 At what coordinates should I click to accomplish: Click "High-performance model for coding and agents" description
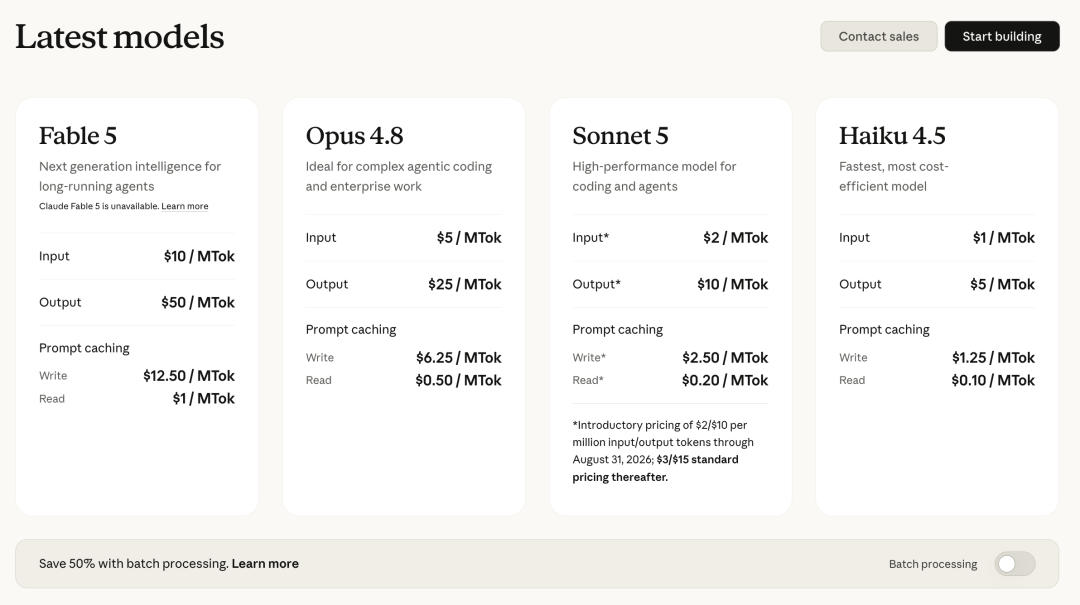[654, 176]
